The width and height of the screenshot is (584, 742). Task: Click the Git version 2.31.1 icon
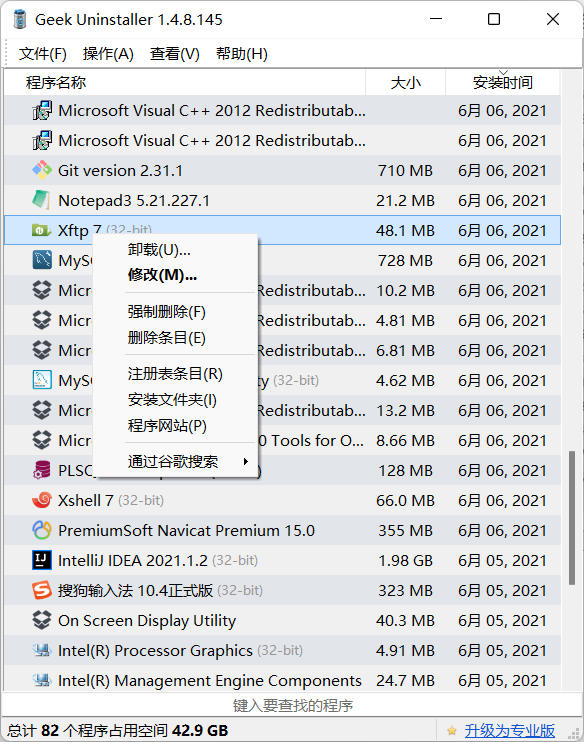pyautogui.click(x=42, y=170)
